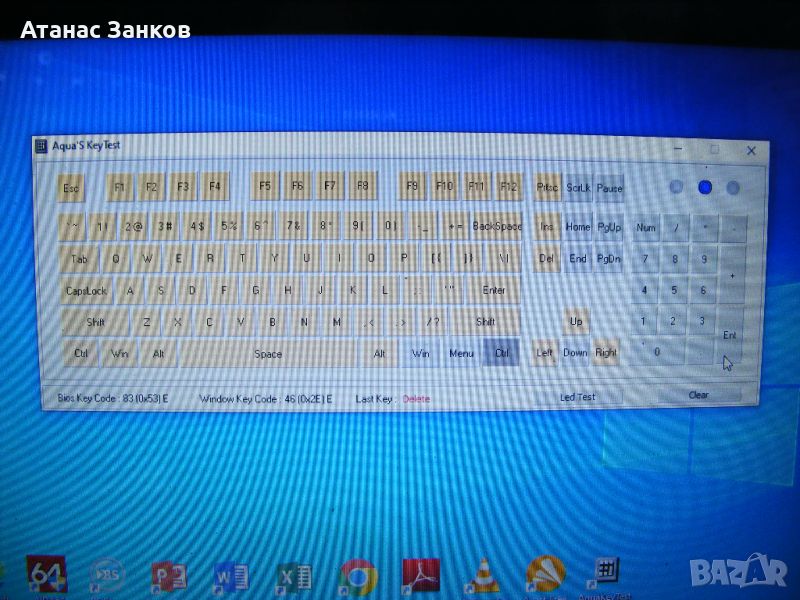Open the orange Avast shortcut icon
The width and height of the screenshot is (800, 600).
[545, 574]
